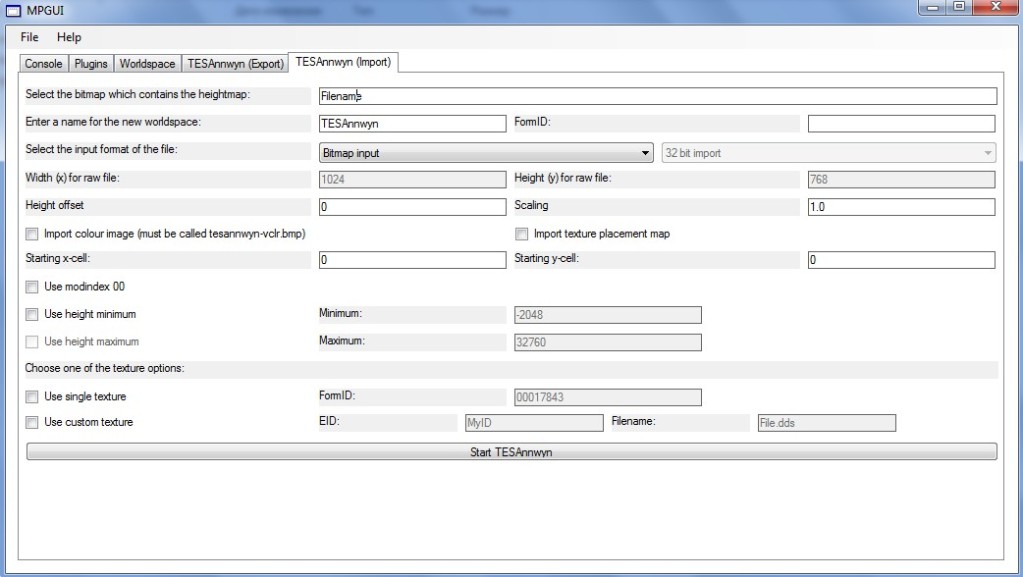This screenshot has width=1023, height=577.
Task: Click the Maximum height field showing 32760
Action: (607, 342)
